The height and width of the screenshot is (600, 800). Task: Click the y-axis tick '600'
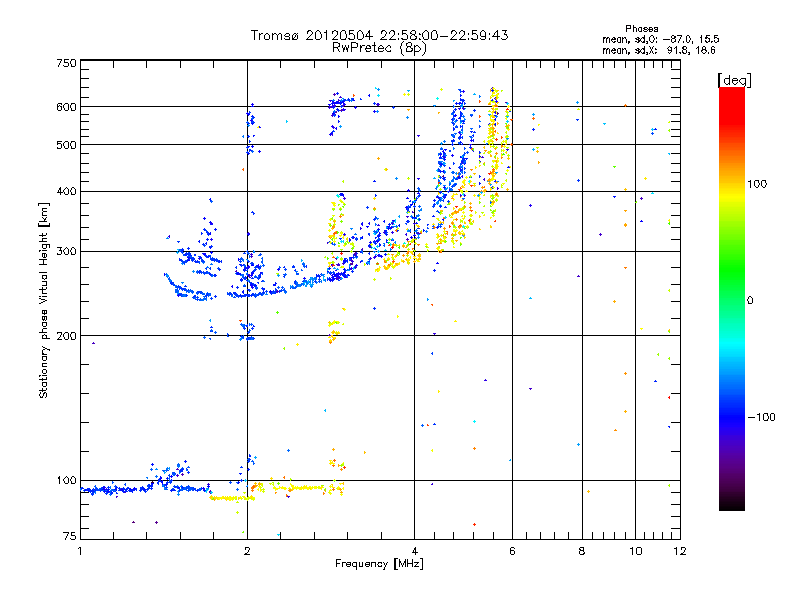click(x=66, y=107)
